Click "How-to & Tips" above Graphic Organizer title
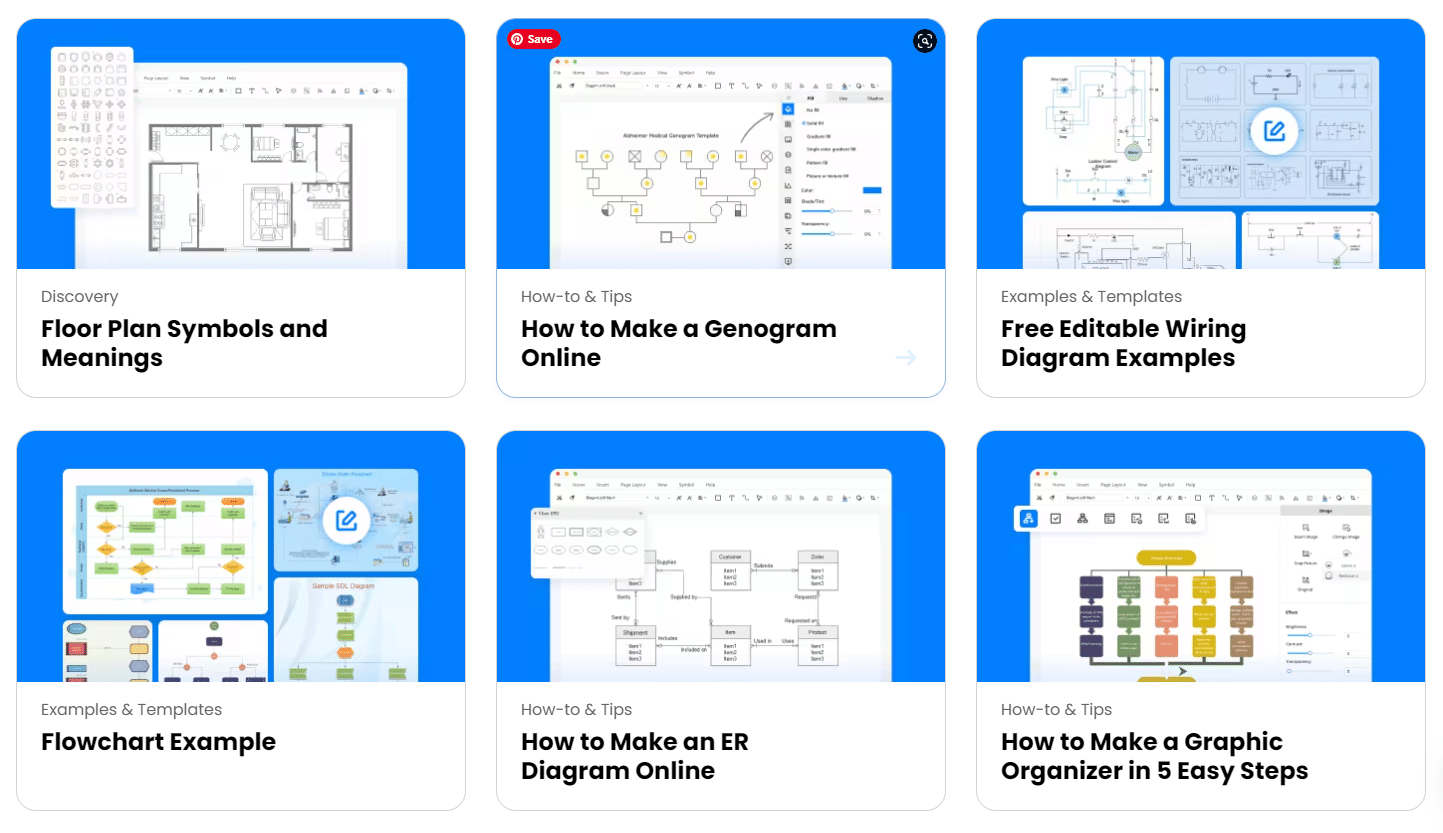The width and height of the screenshot is (1443, 833). pos(1056,710)
